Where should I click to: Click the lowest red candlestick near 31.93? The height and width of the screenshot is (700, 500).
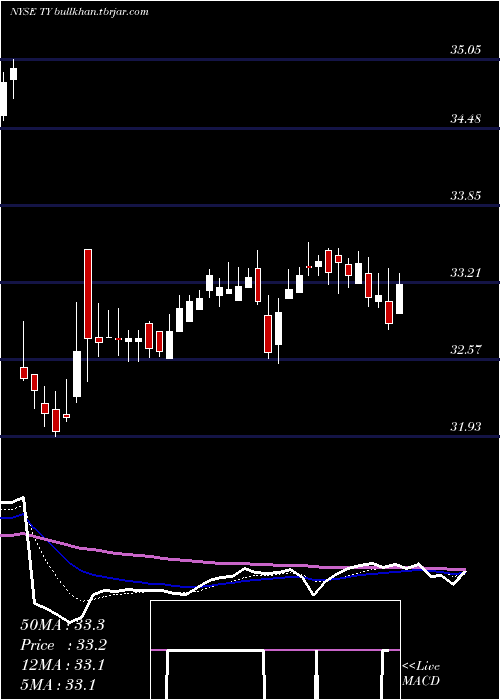coord(56,420)
